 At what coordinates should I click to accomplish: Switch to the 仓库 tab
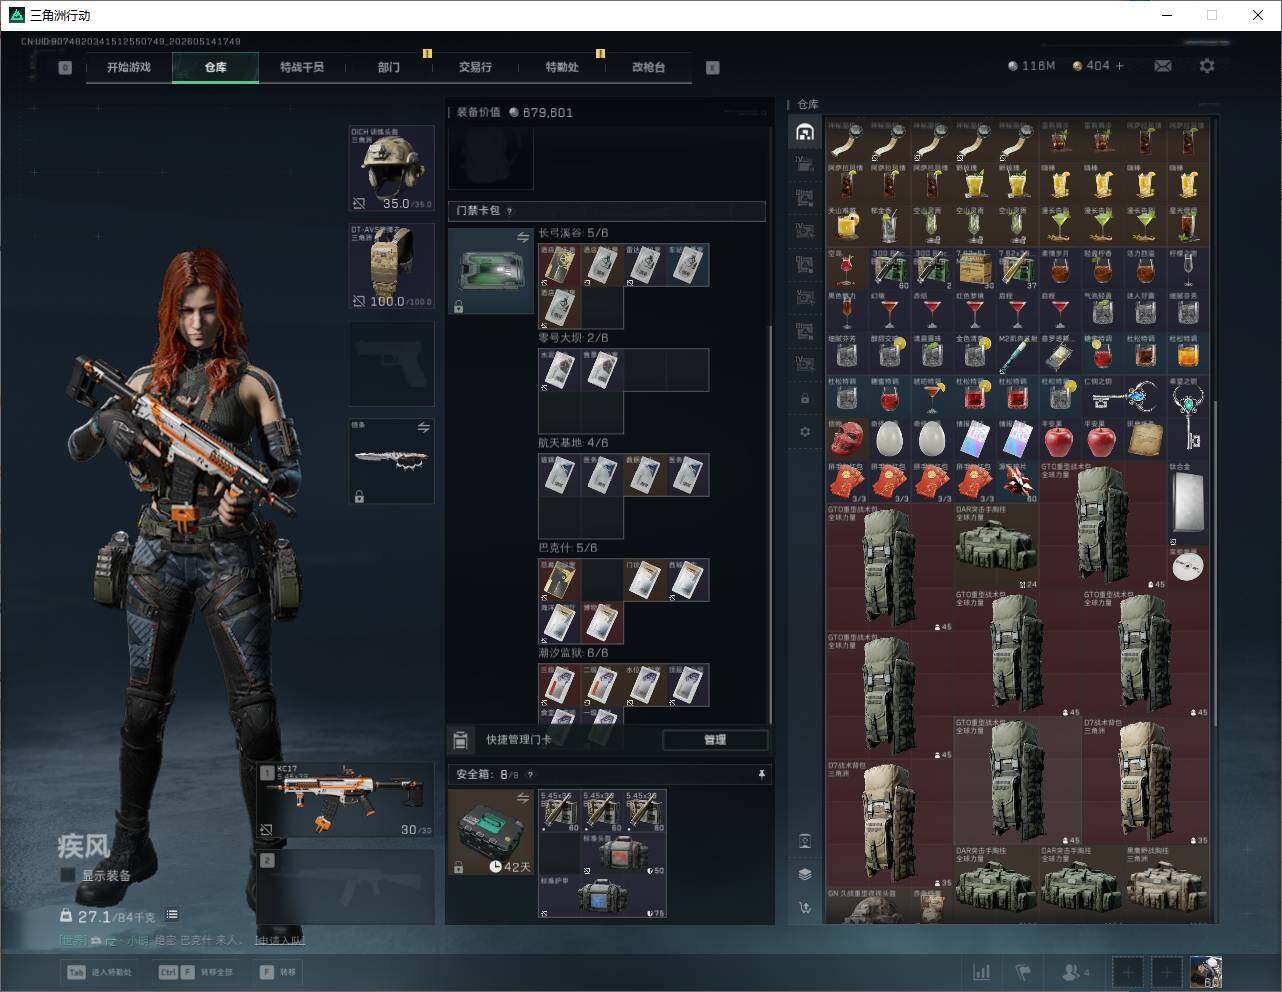215,67
